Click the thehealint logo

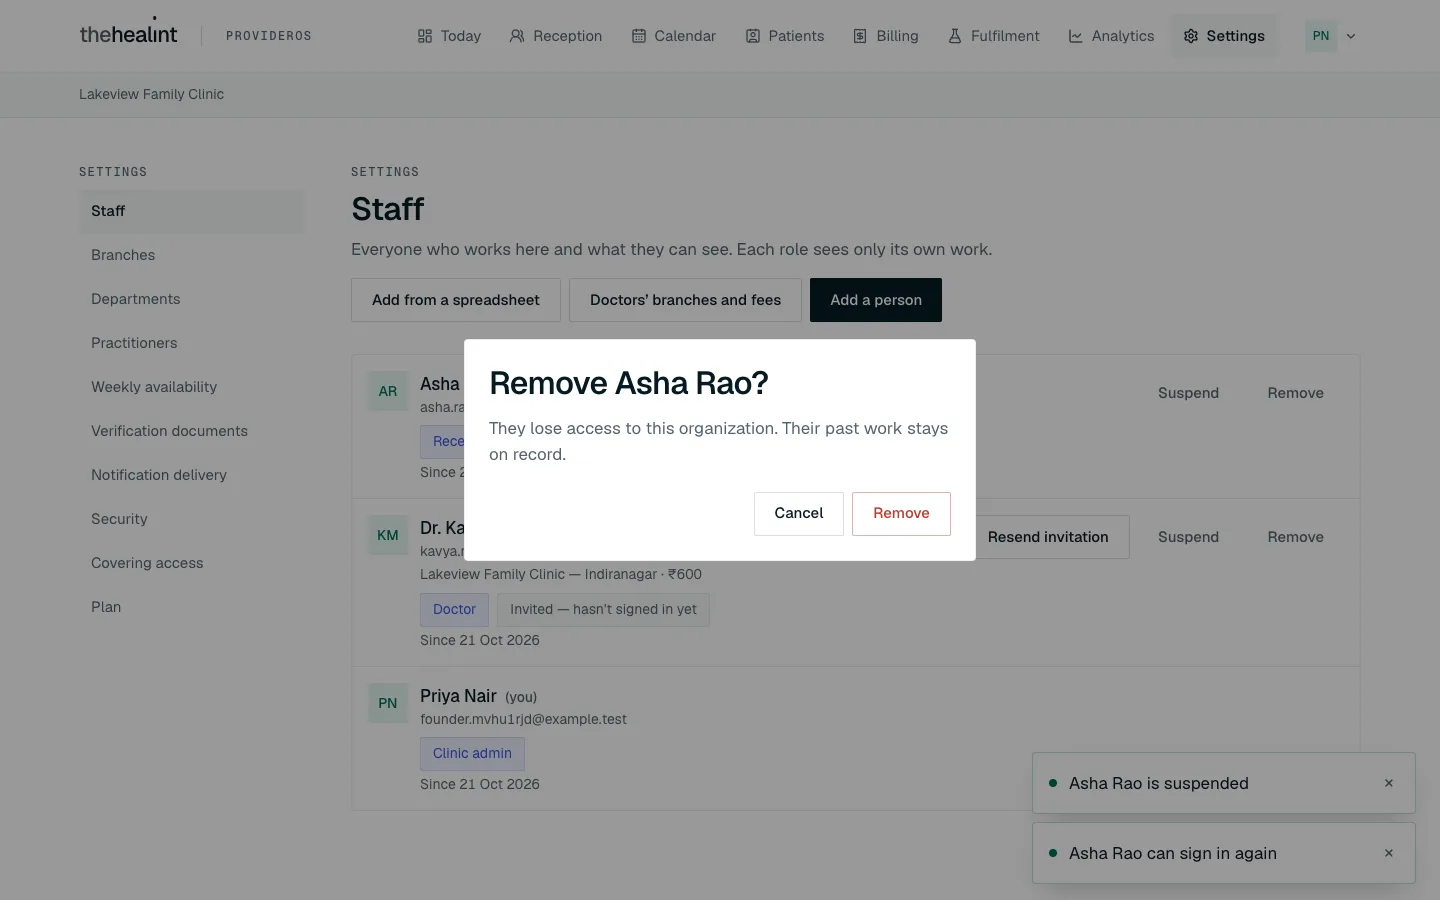[128, 34]
